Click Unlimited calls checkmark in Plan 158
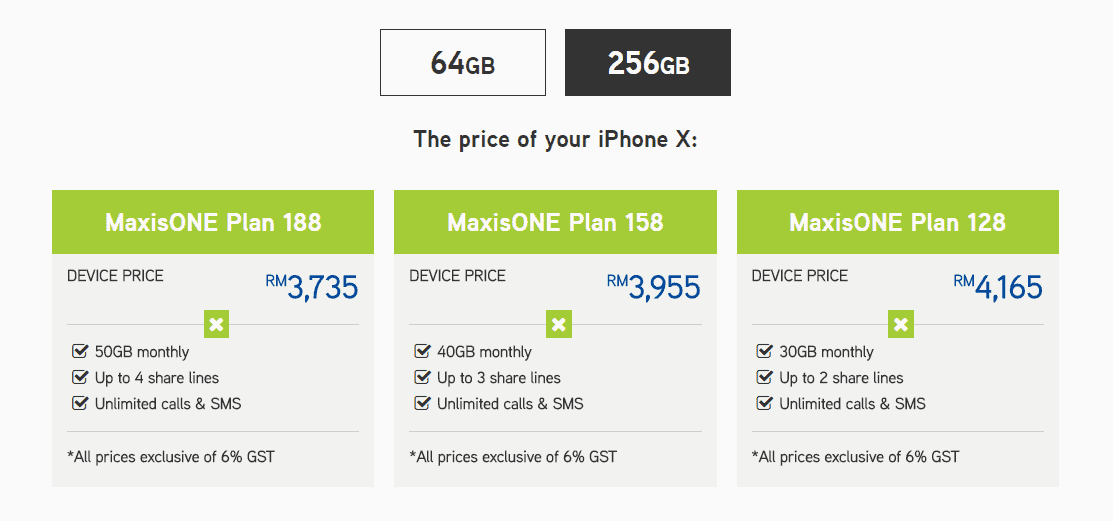The height and width of the screenshot is (521, 1113). tap(422, 404)
